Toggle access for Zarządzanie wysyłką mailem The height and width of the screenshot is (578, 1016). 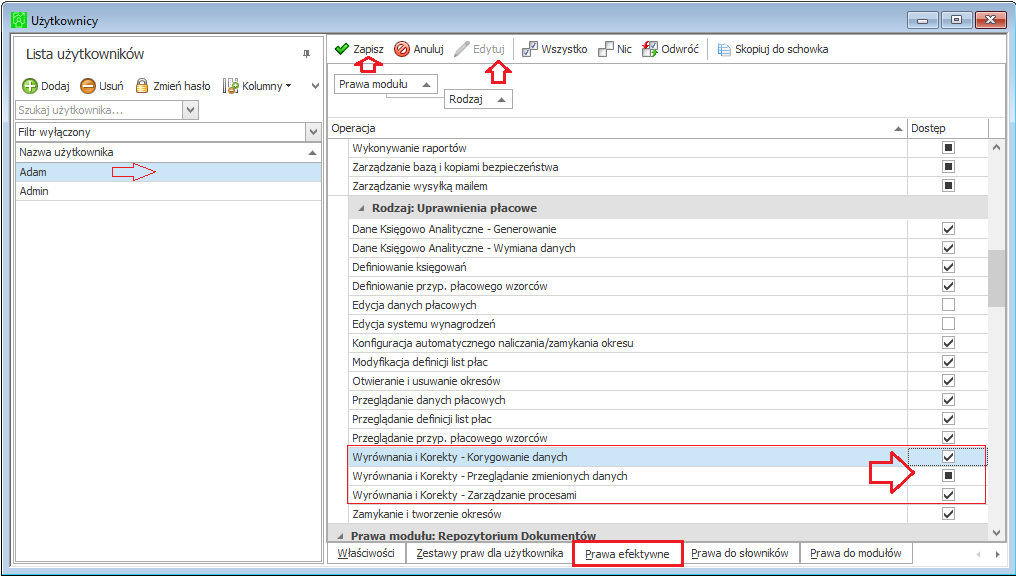pyautogui.click(x=948, y=186)
